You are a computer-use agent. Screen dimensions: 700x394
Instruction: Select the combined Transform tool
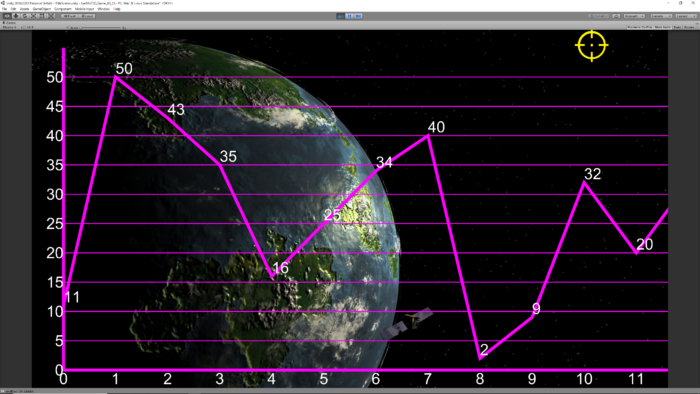pos(51,16)
